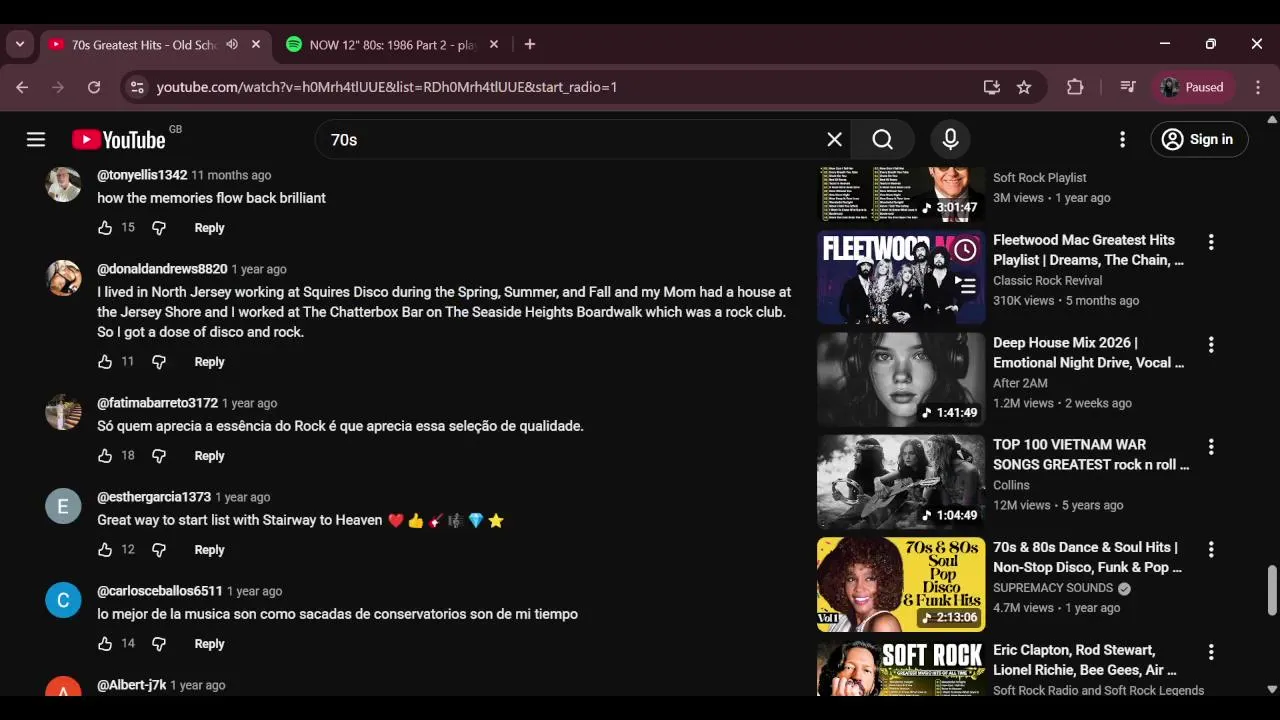Open the SUPREMACY SOUNDS channel name

click(1053, 588)
